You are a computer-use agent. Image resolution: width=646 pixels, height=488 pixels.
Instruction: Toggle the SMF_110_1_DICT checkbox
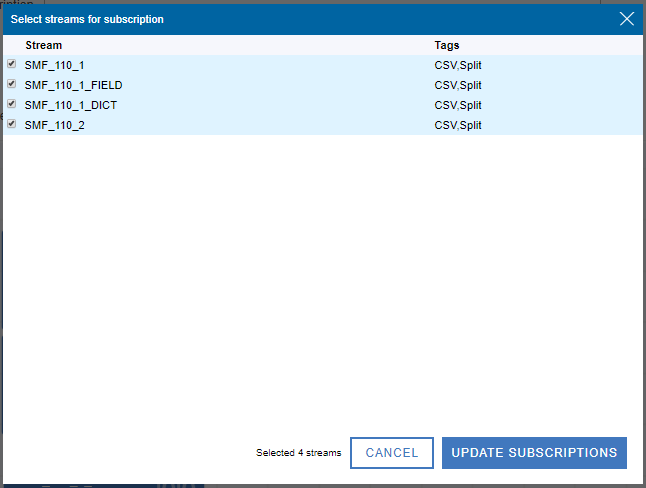point(12,104)
